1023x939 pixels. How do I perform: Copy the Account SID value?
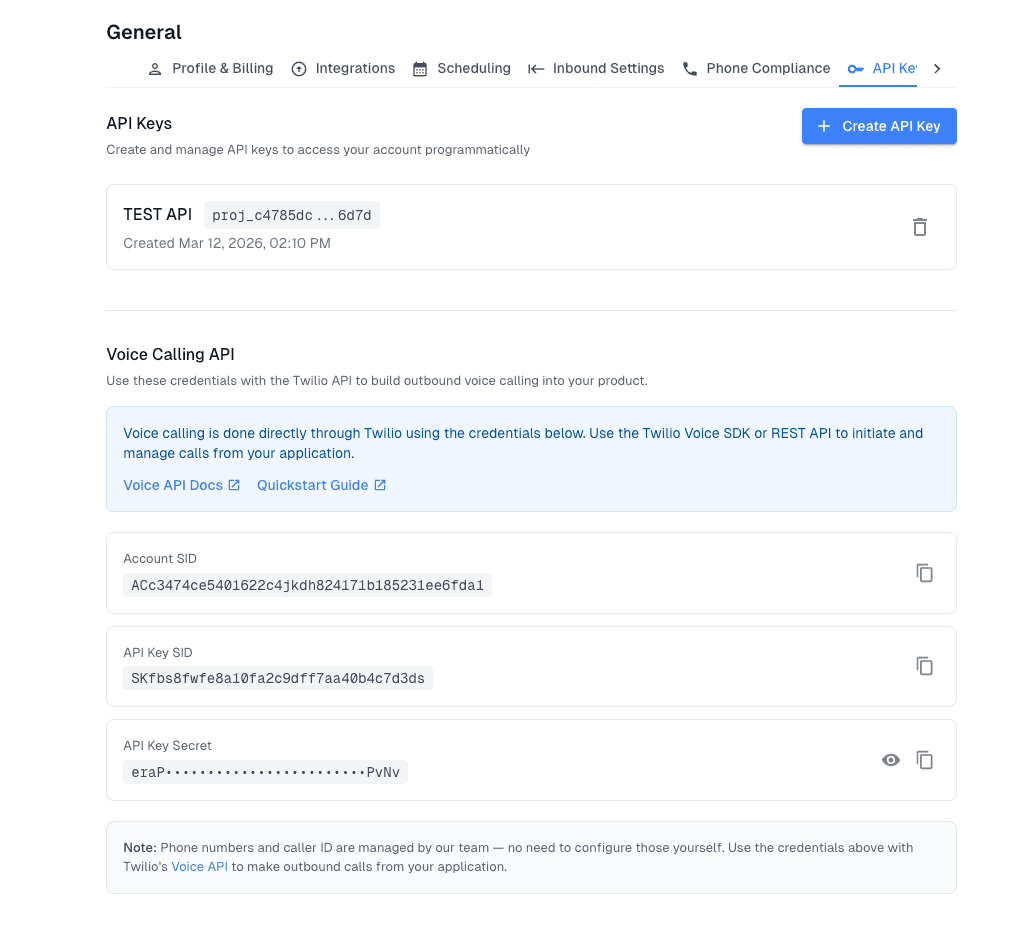[924, 573]
